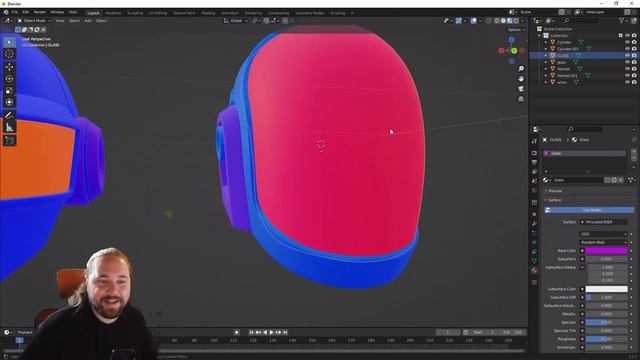This screenshot has height=360, width=640.
Task: Select the Measure tool
Action: [x=9, y=128]
